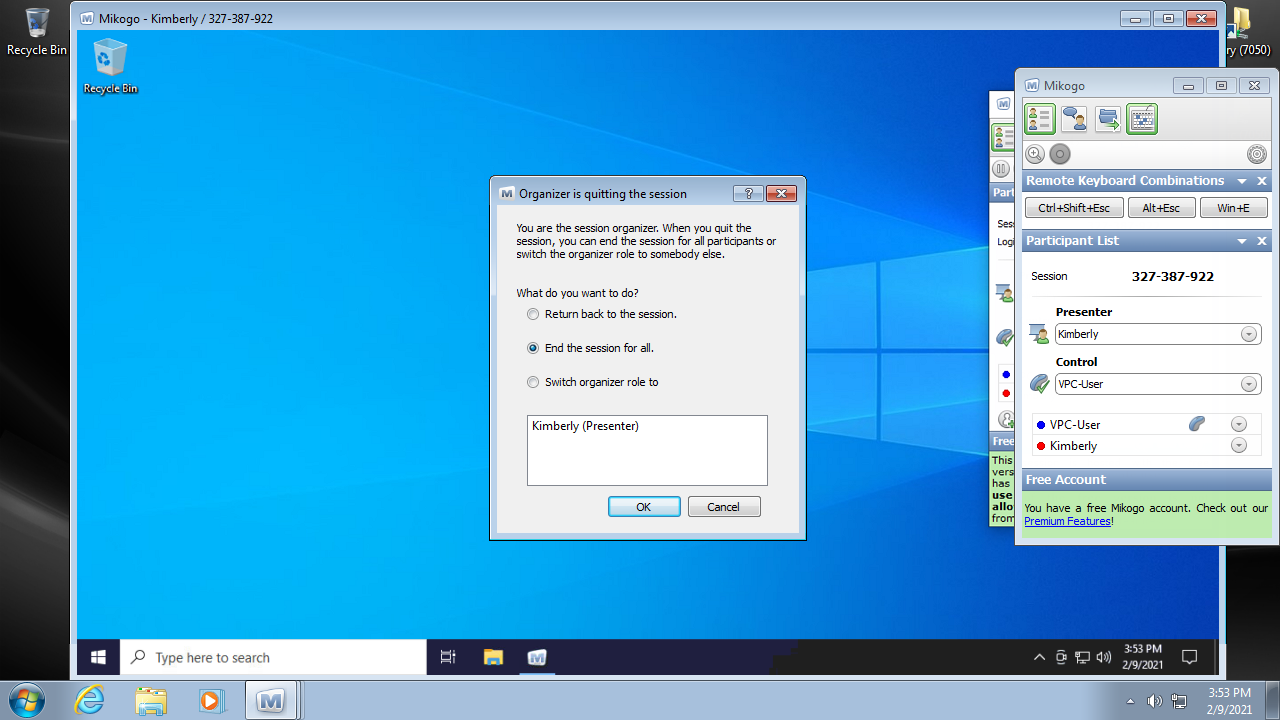The image size is (1280, 720).
Task: Follow the Premium Features link
Action: [1067, 521]
